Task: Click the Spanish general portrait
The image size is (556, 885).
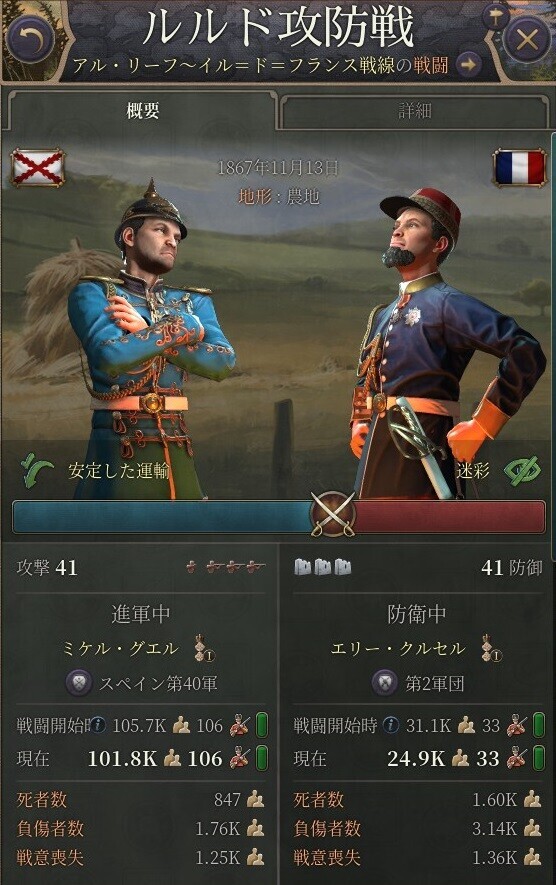Action: [x=150, y=339]
